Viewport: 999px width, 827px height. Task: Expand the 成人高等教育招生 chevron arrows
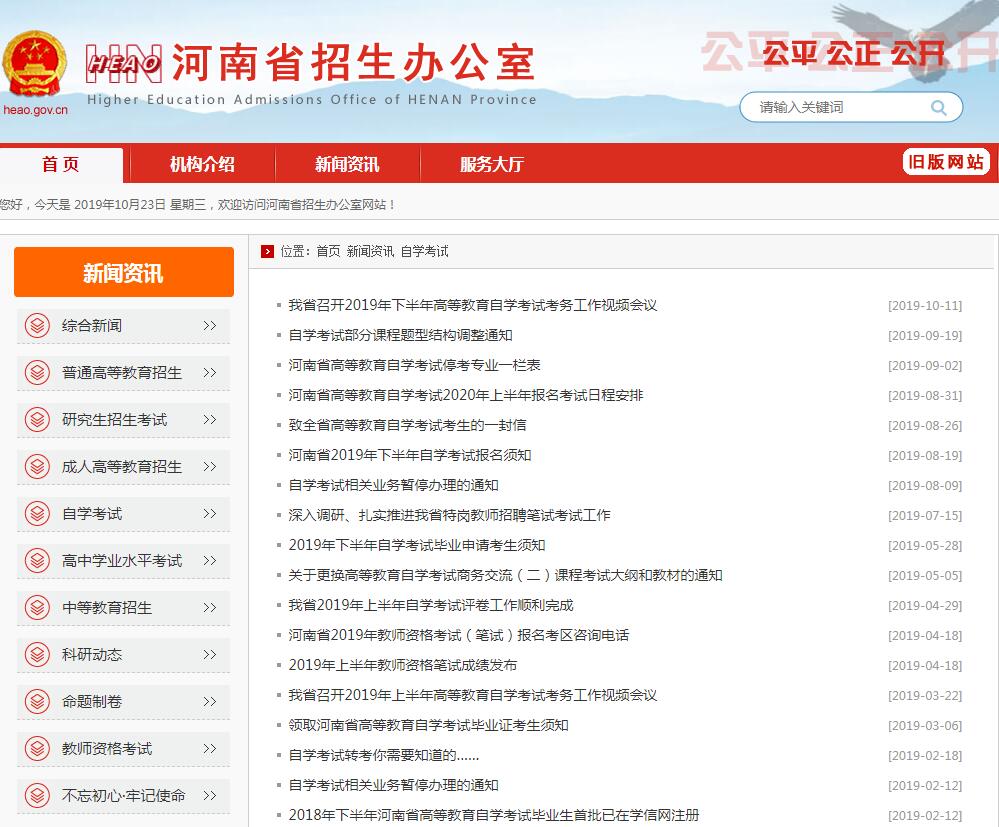pos(209,467)
